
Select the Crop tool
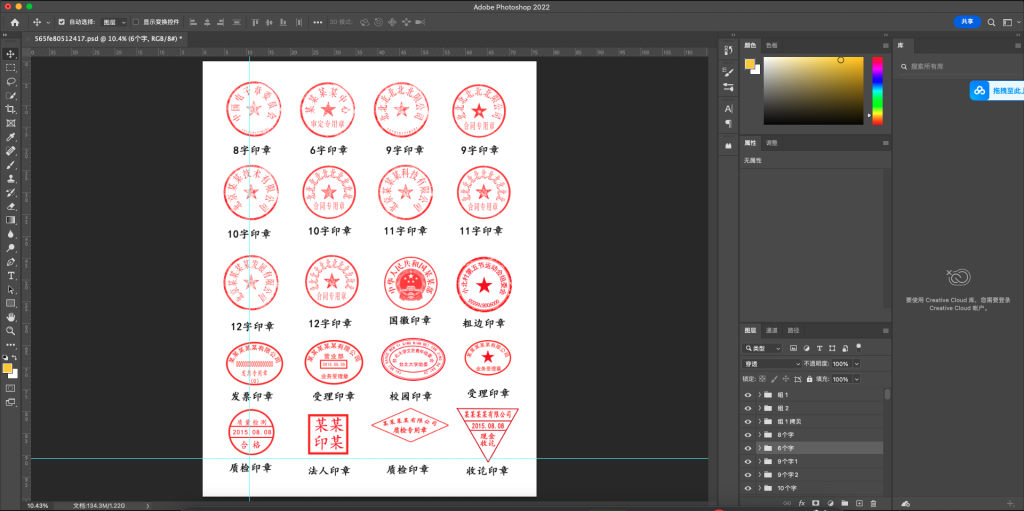point(10,109)
